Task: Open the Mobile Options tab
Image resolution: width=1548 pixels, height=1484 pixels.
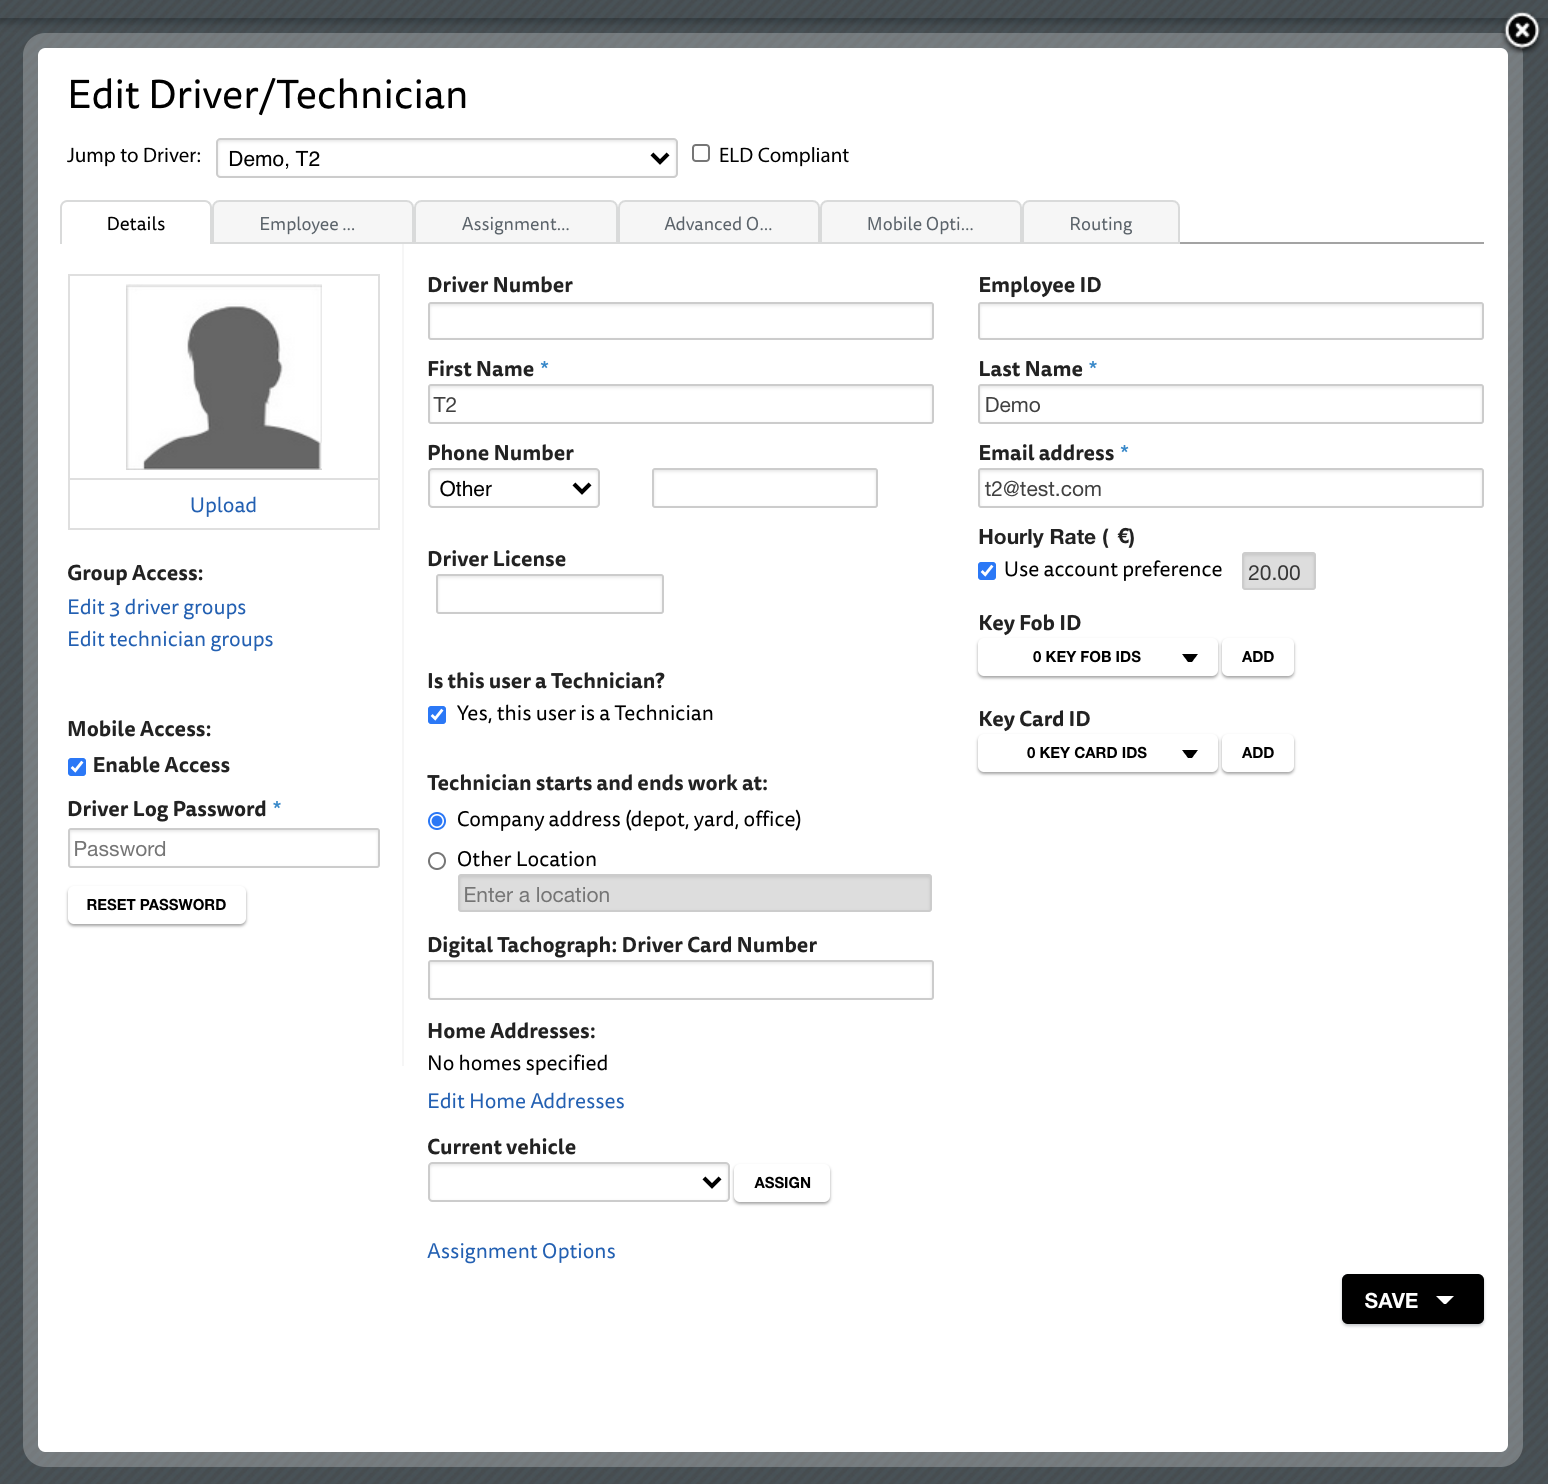Action: [x=920, y=222]
